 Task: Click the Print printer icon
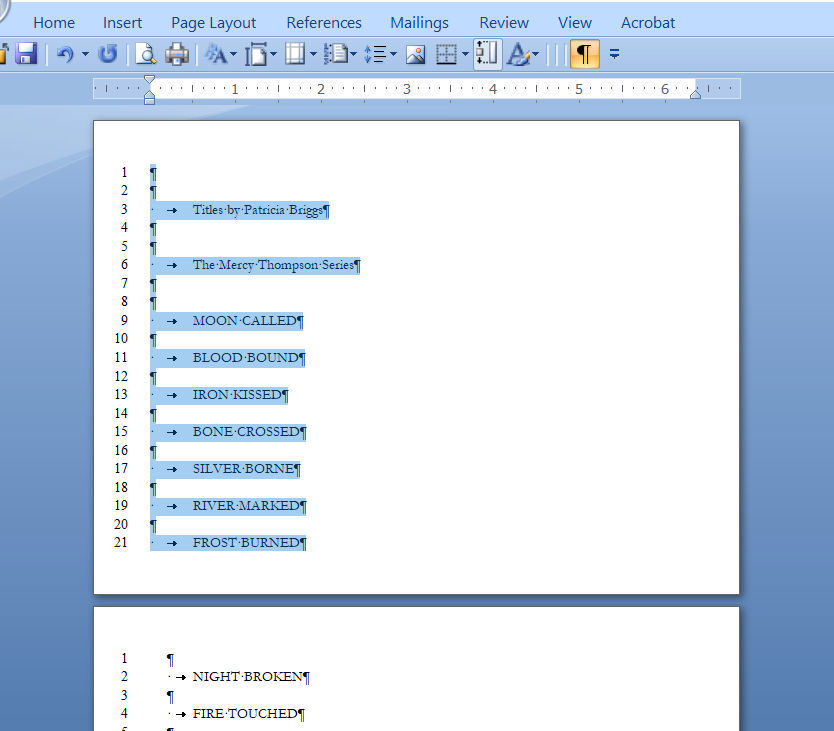[x=177, y=54]
